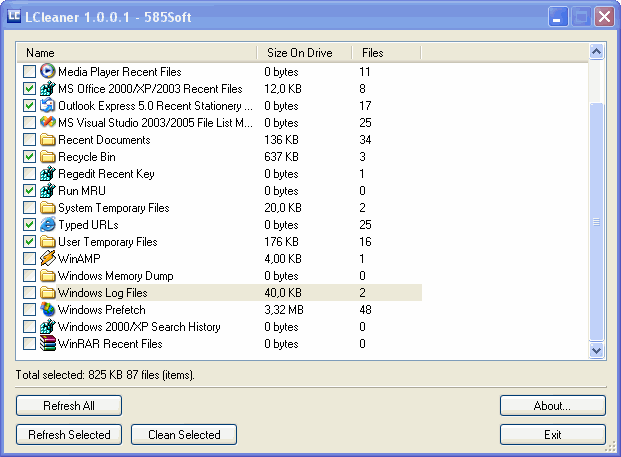Click the LCleaner title bar app icon
Viewport: 621px width, 457px height.
tap(14, 16)
